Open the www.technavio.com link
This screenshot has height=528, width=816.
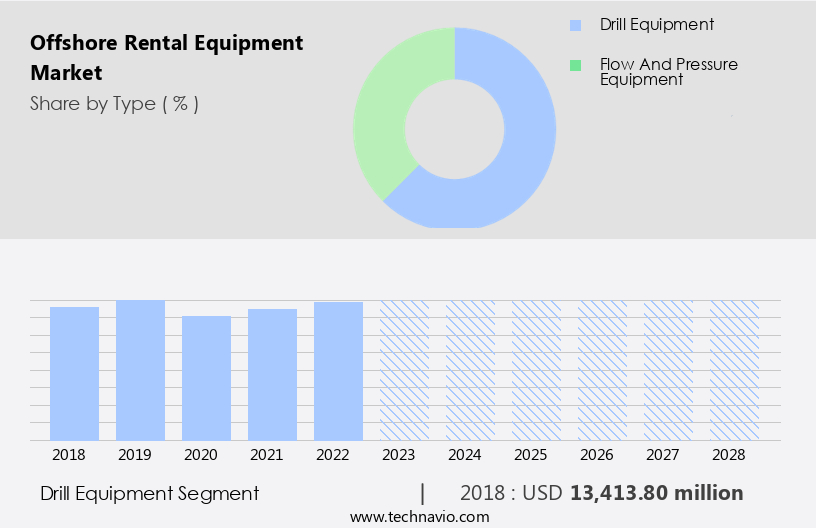(419, 517)
